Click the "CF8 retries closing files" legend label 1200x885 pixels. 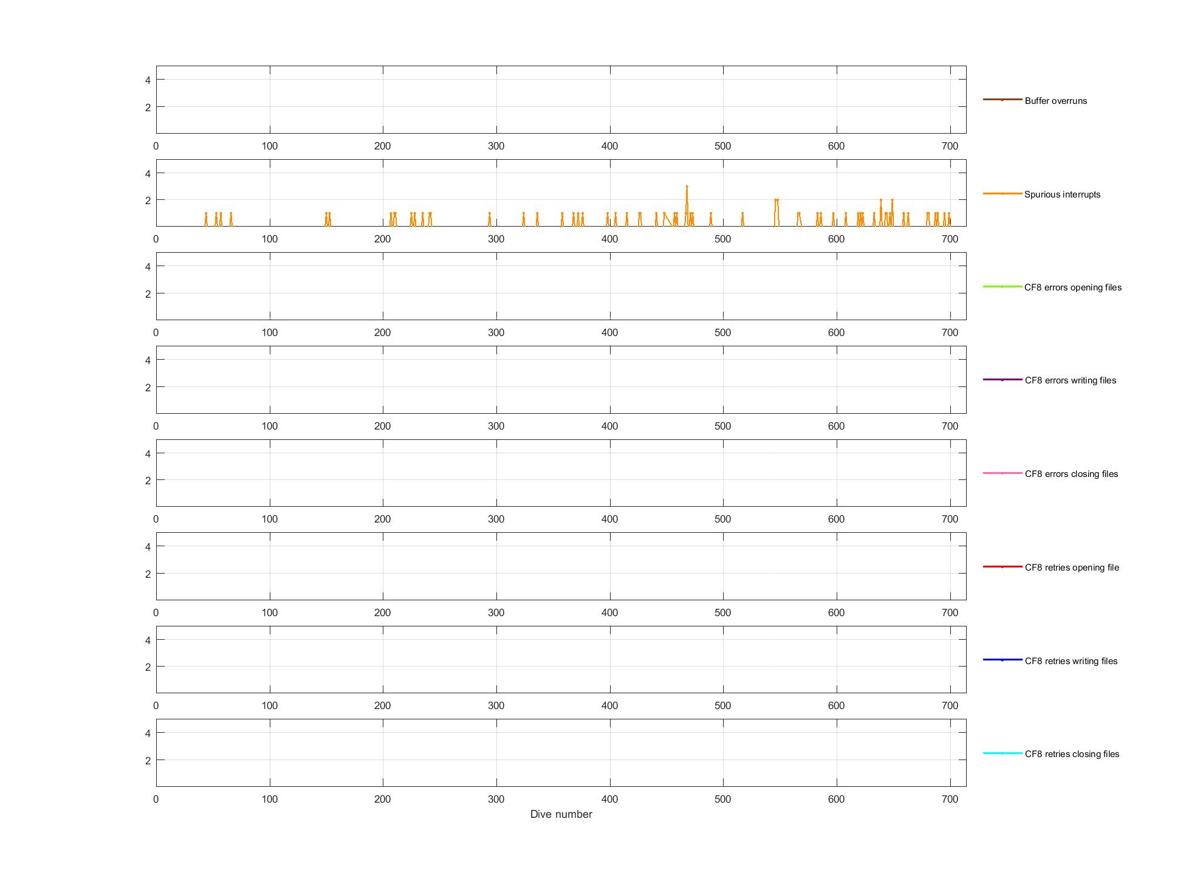click(x=1072, y=754)
